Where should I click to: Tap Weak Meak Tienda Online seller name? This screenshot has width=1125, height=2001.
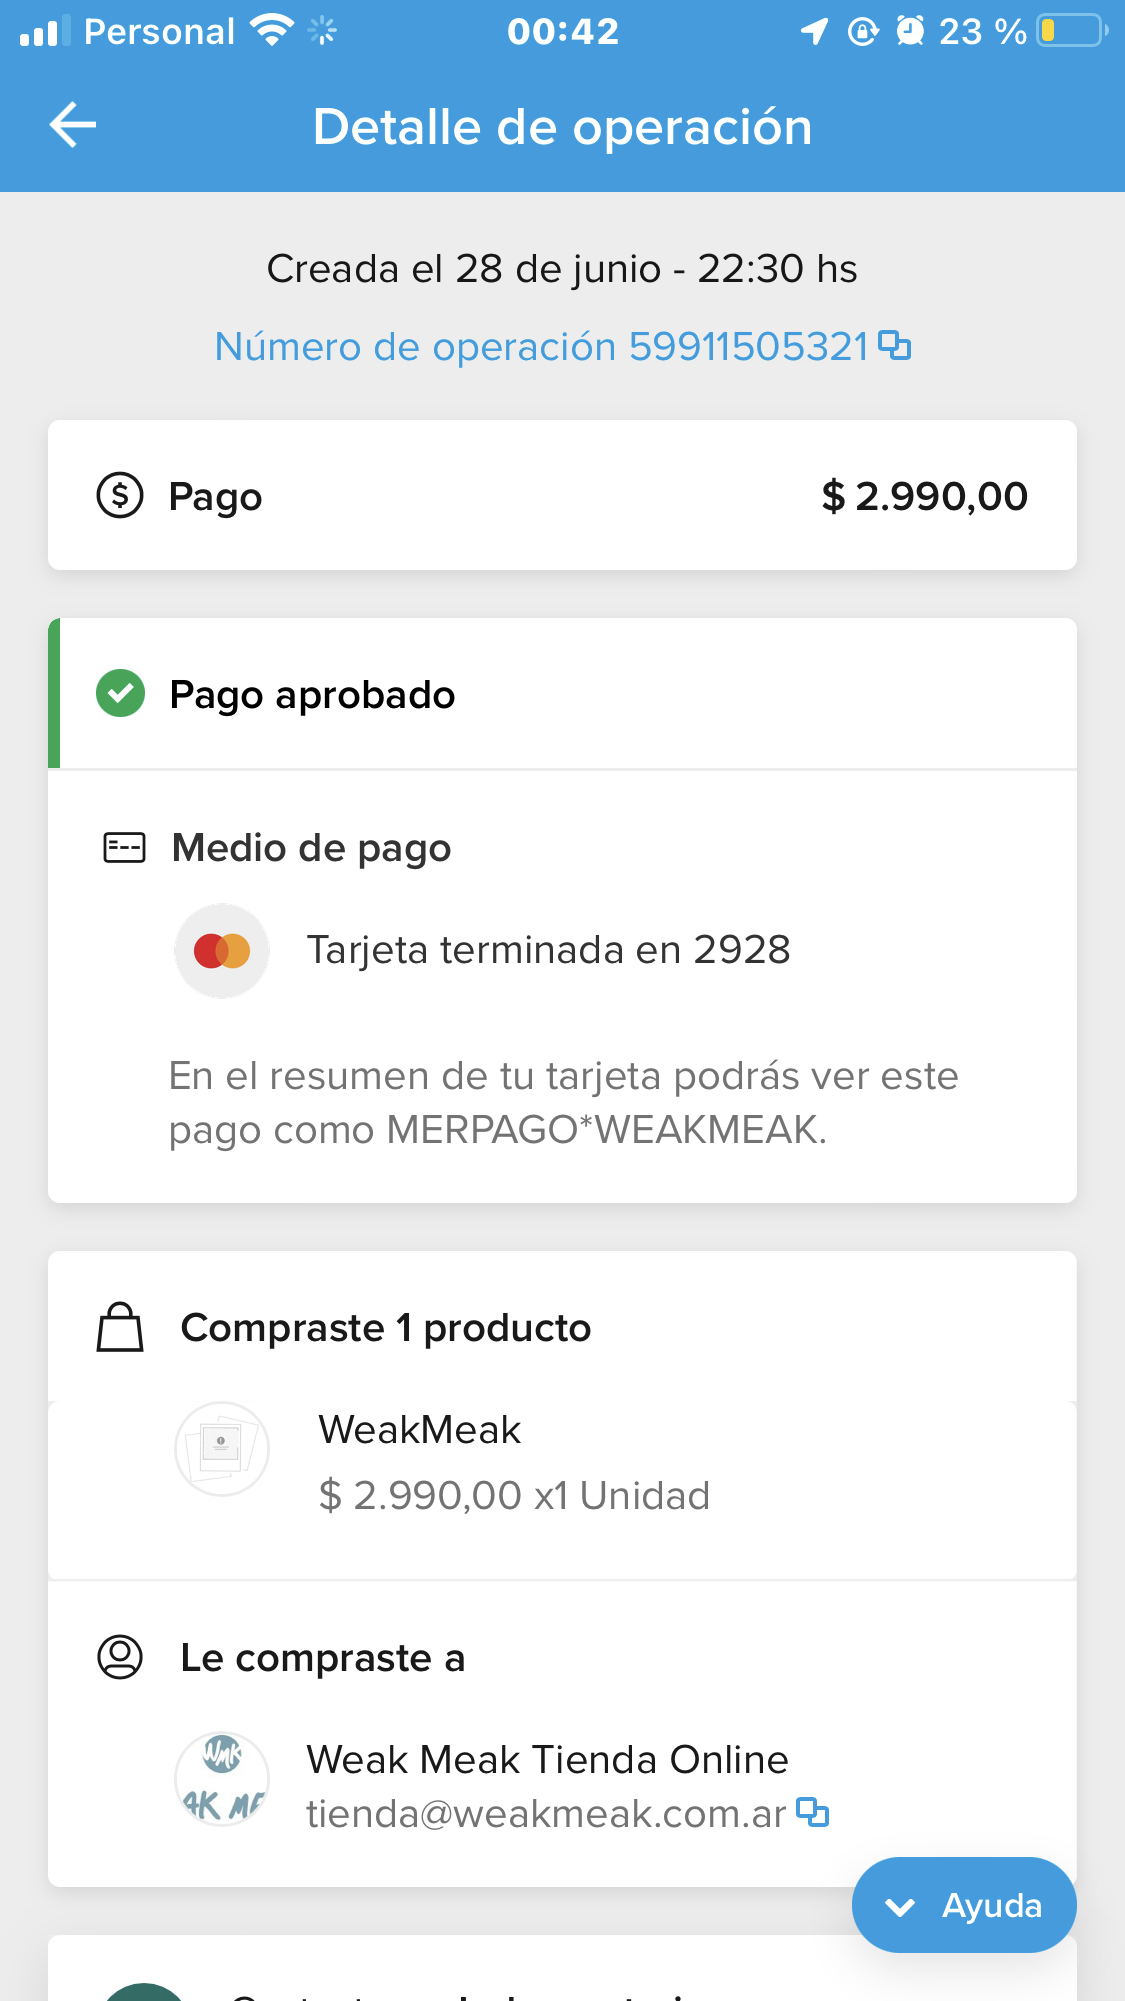547,1759
